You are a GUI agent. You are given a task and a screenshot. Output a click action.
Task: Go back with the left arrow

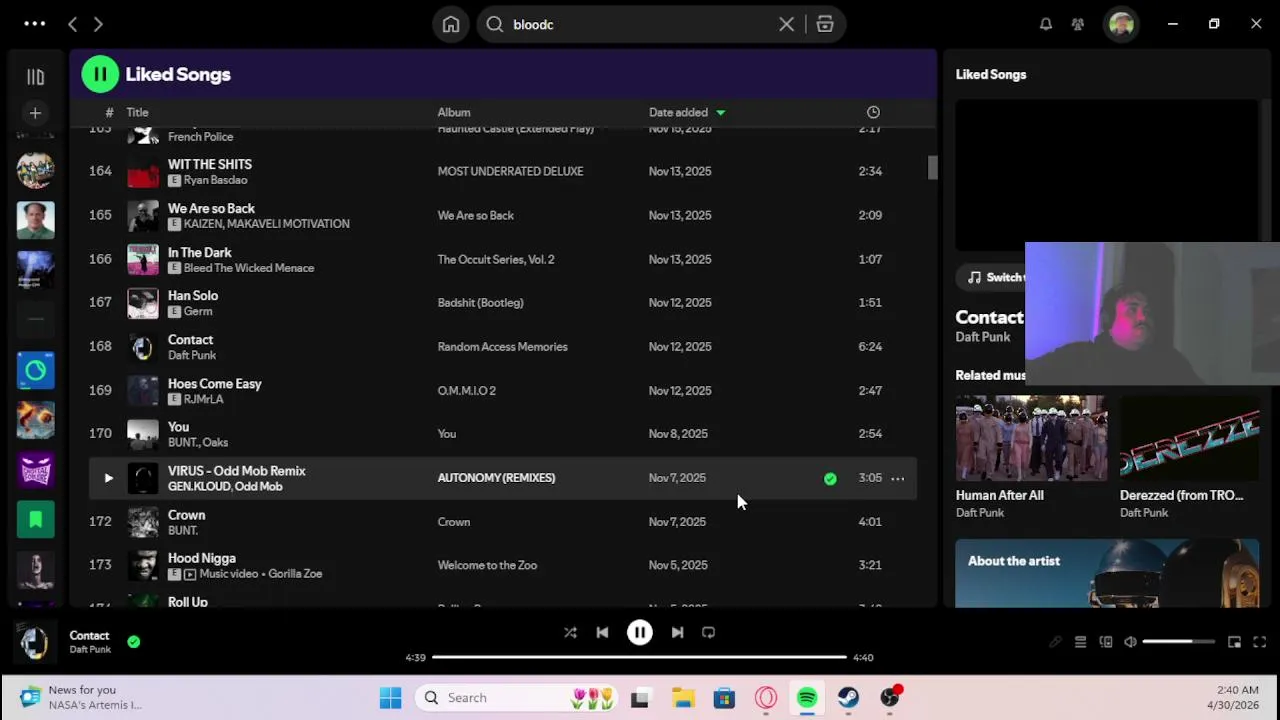pos(73,24)
